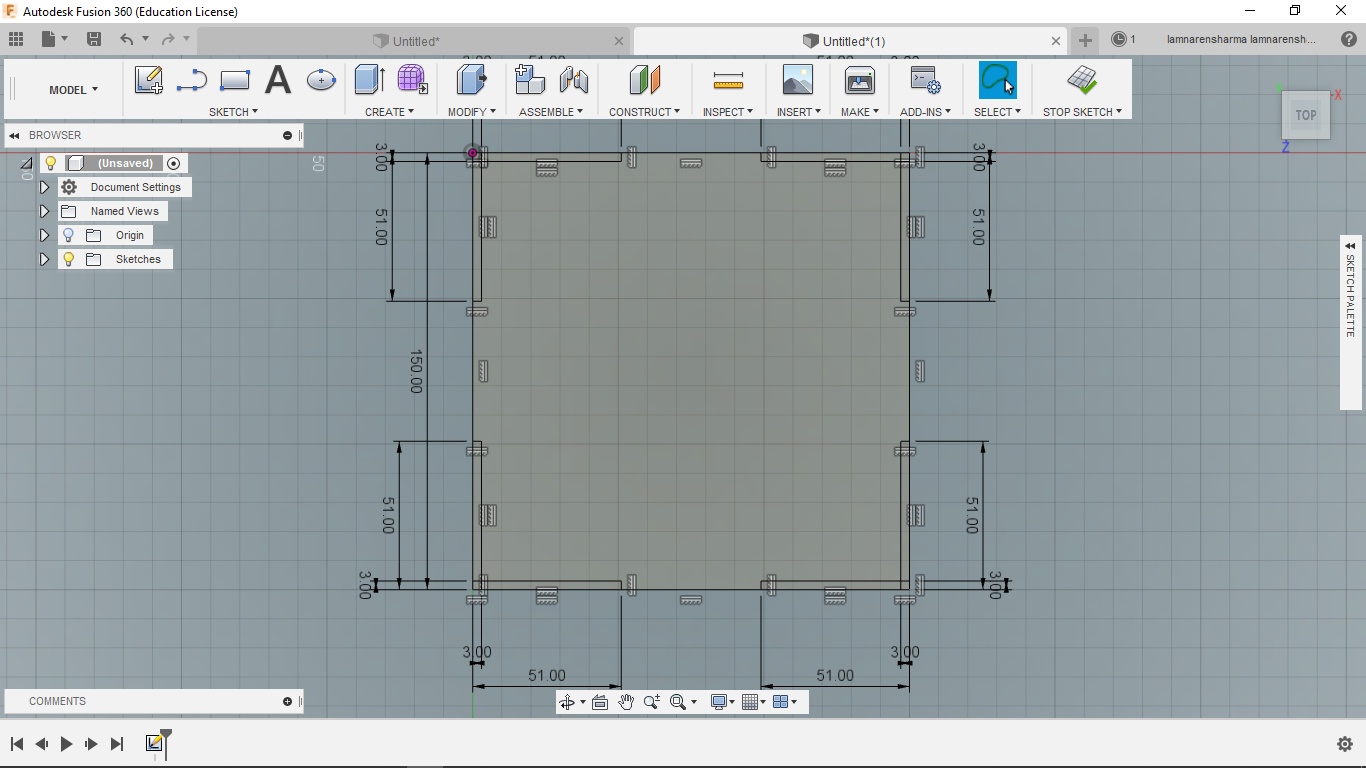Screen dimensions: 1366x768
Task: Select the New Component assemble icon
Action: pyautogui.click(x=530, y=80)
